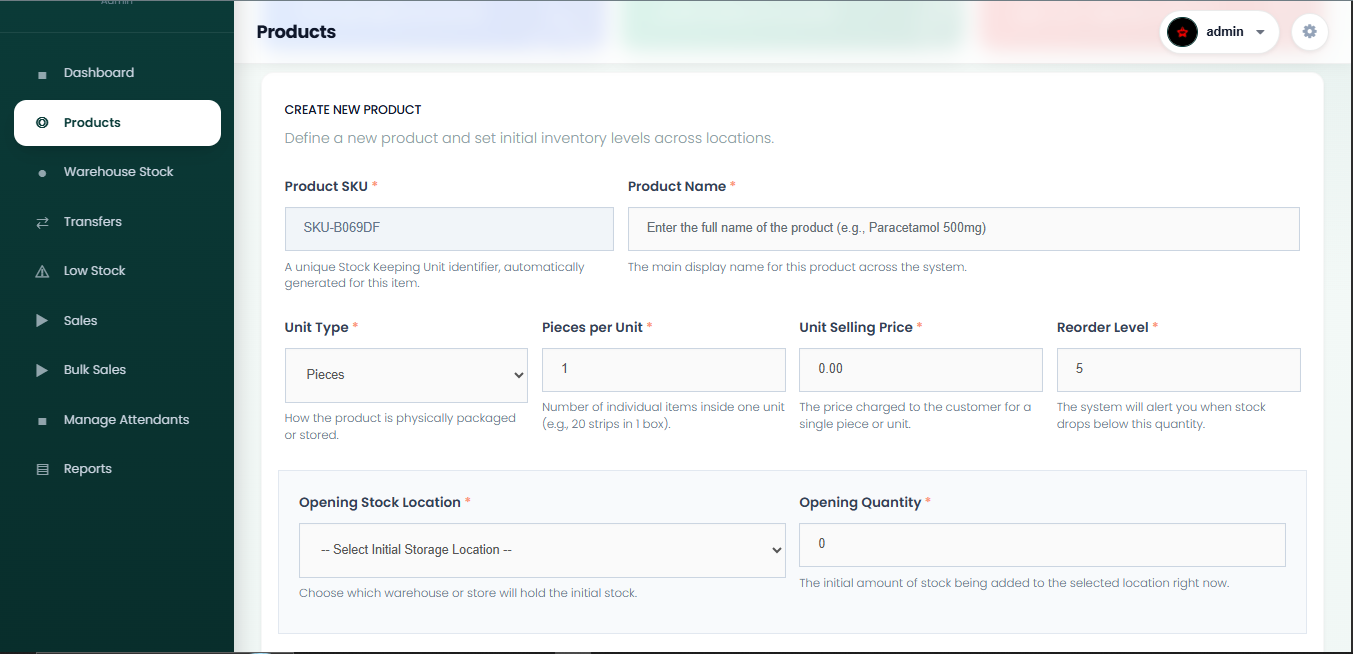Click the Product Name text field
Viewport: 1353px width, 654px height.
[964, 229]
